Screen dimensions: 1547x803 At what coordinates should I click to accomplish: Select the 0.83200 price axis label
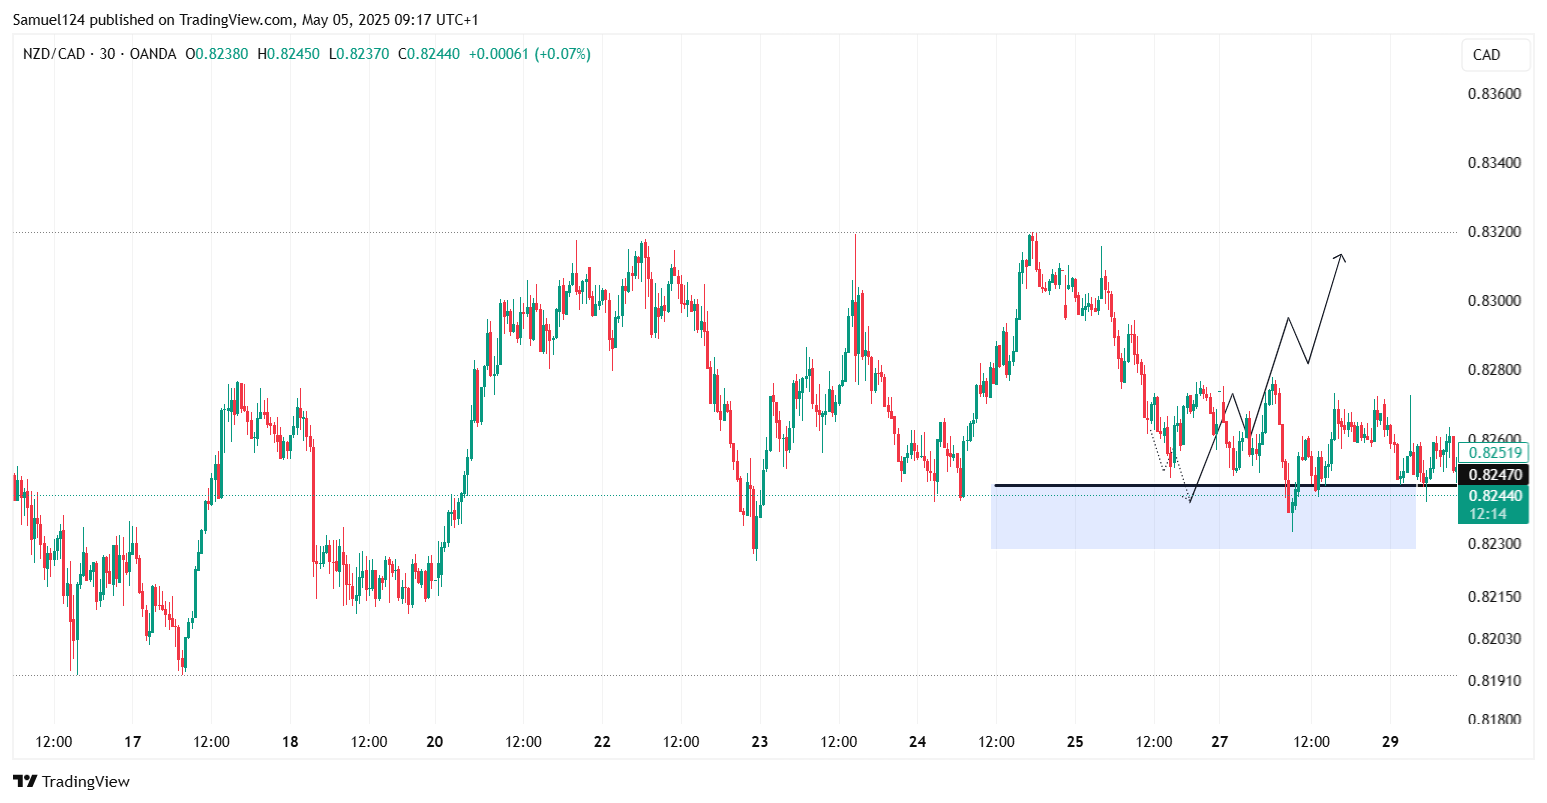[x=1494, y=232]
